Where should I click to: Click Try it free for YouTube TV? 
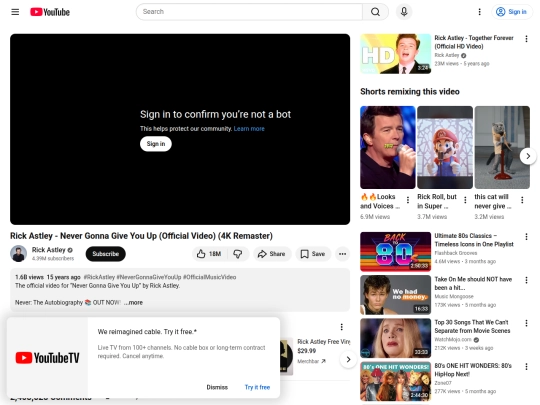[x=257, y=387]
